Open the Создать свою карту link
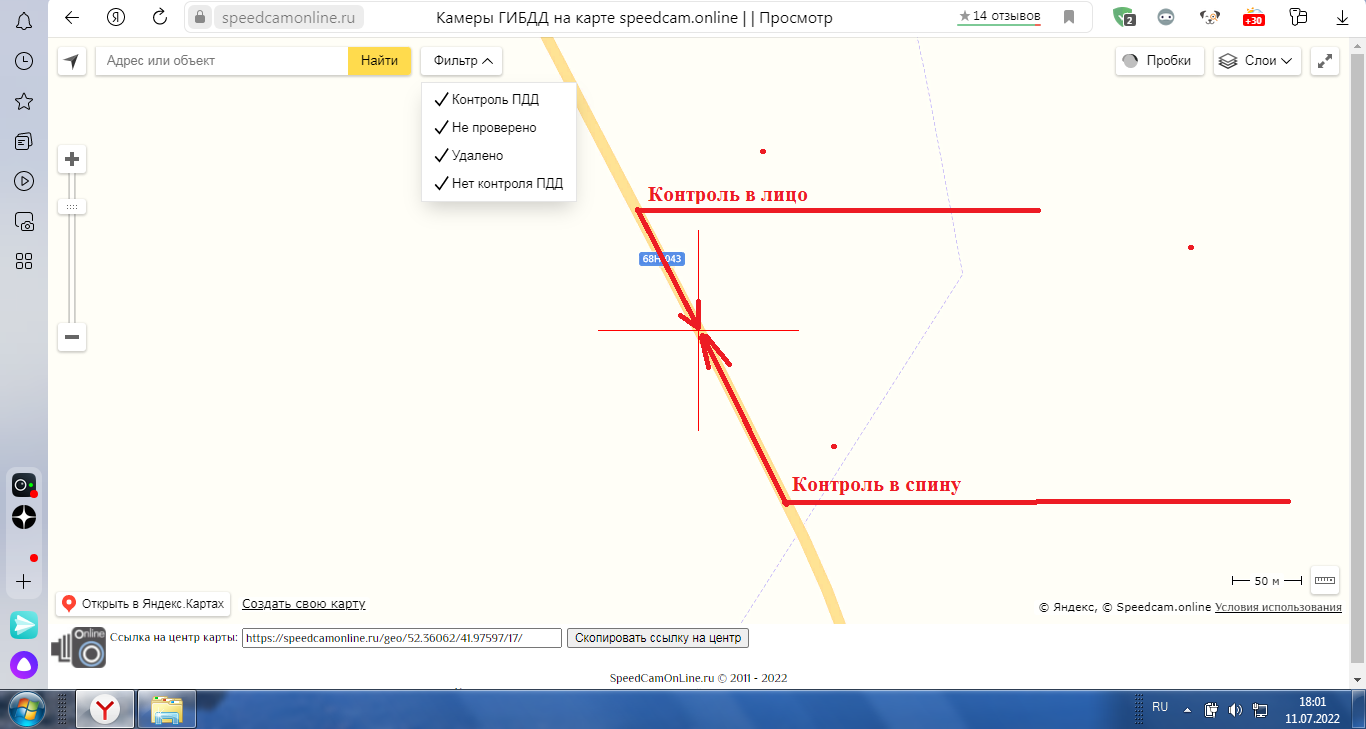1366x729 pixels. (x=303, y=604)
